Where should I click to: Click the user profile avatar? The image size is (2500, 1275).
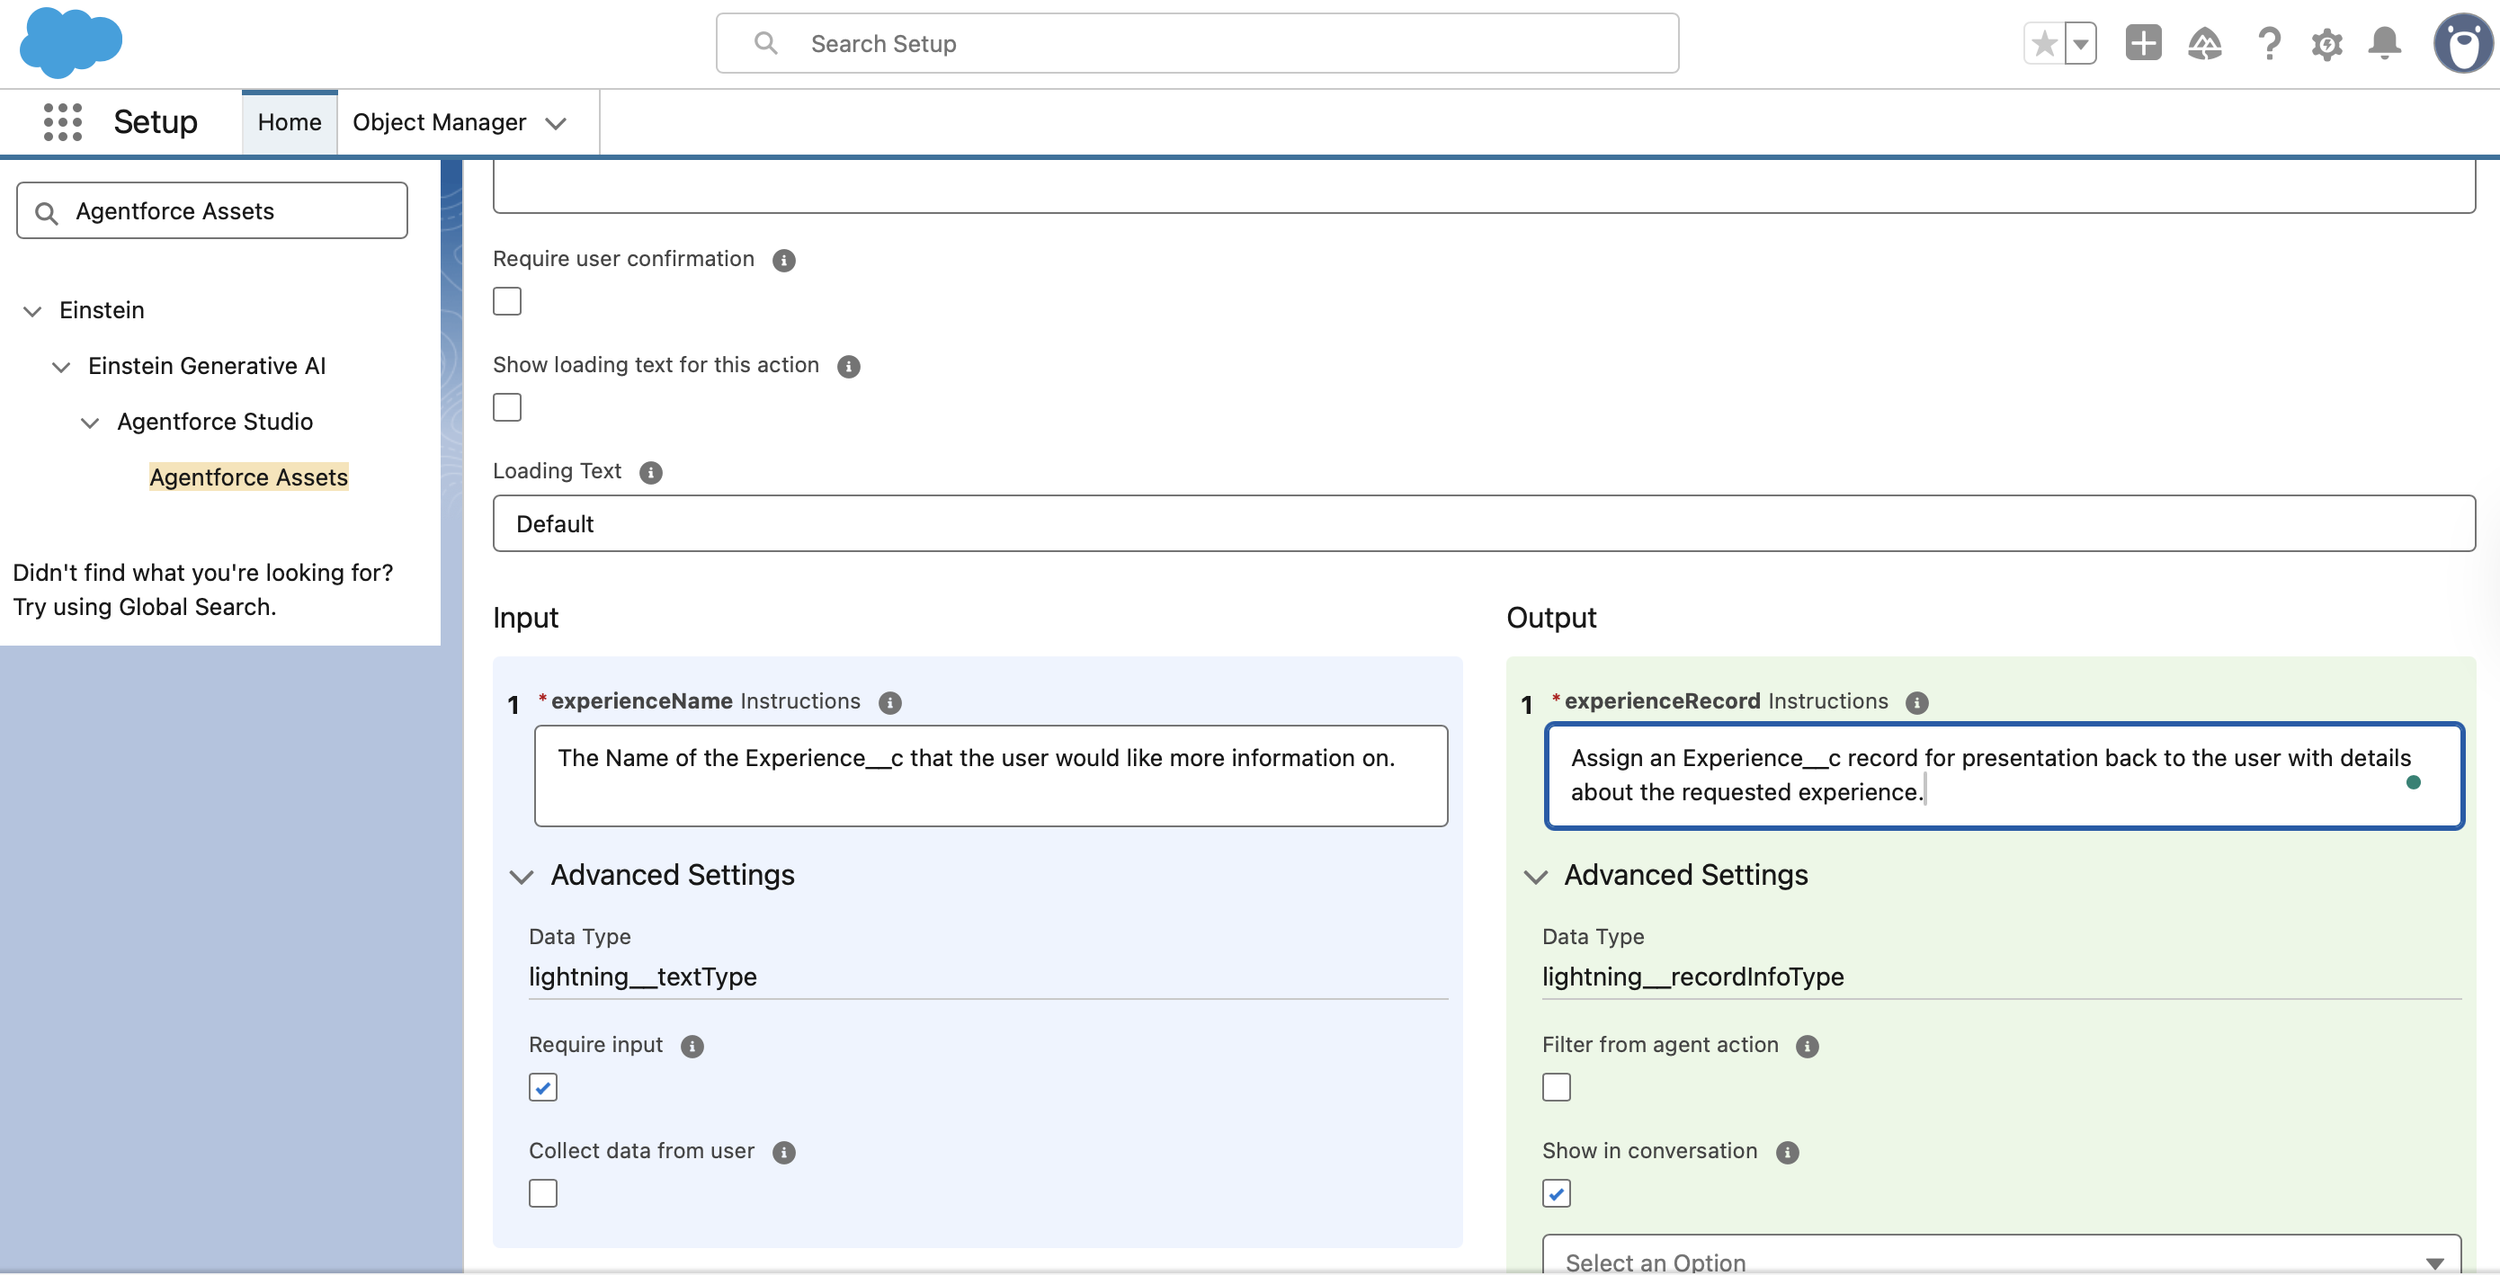coord(2462,43)
